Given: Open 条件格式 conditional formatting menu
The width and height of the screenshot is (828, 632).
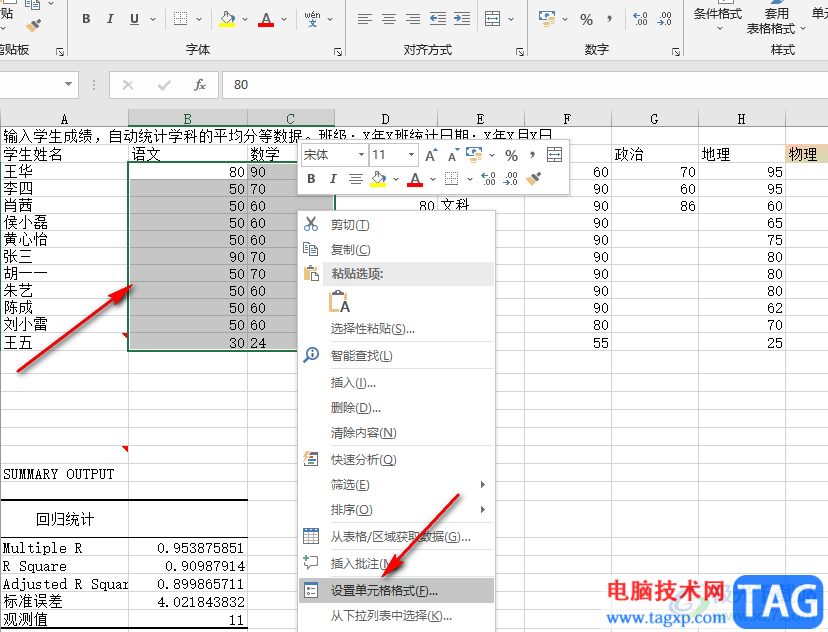Looking at the screenshot, I should [x=718, y=17].
